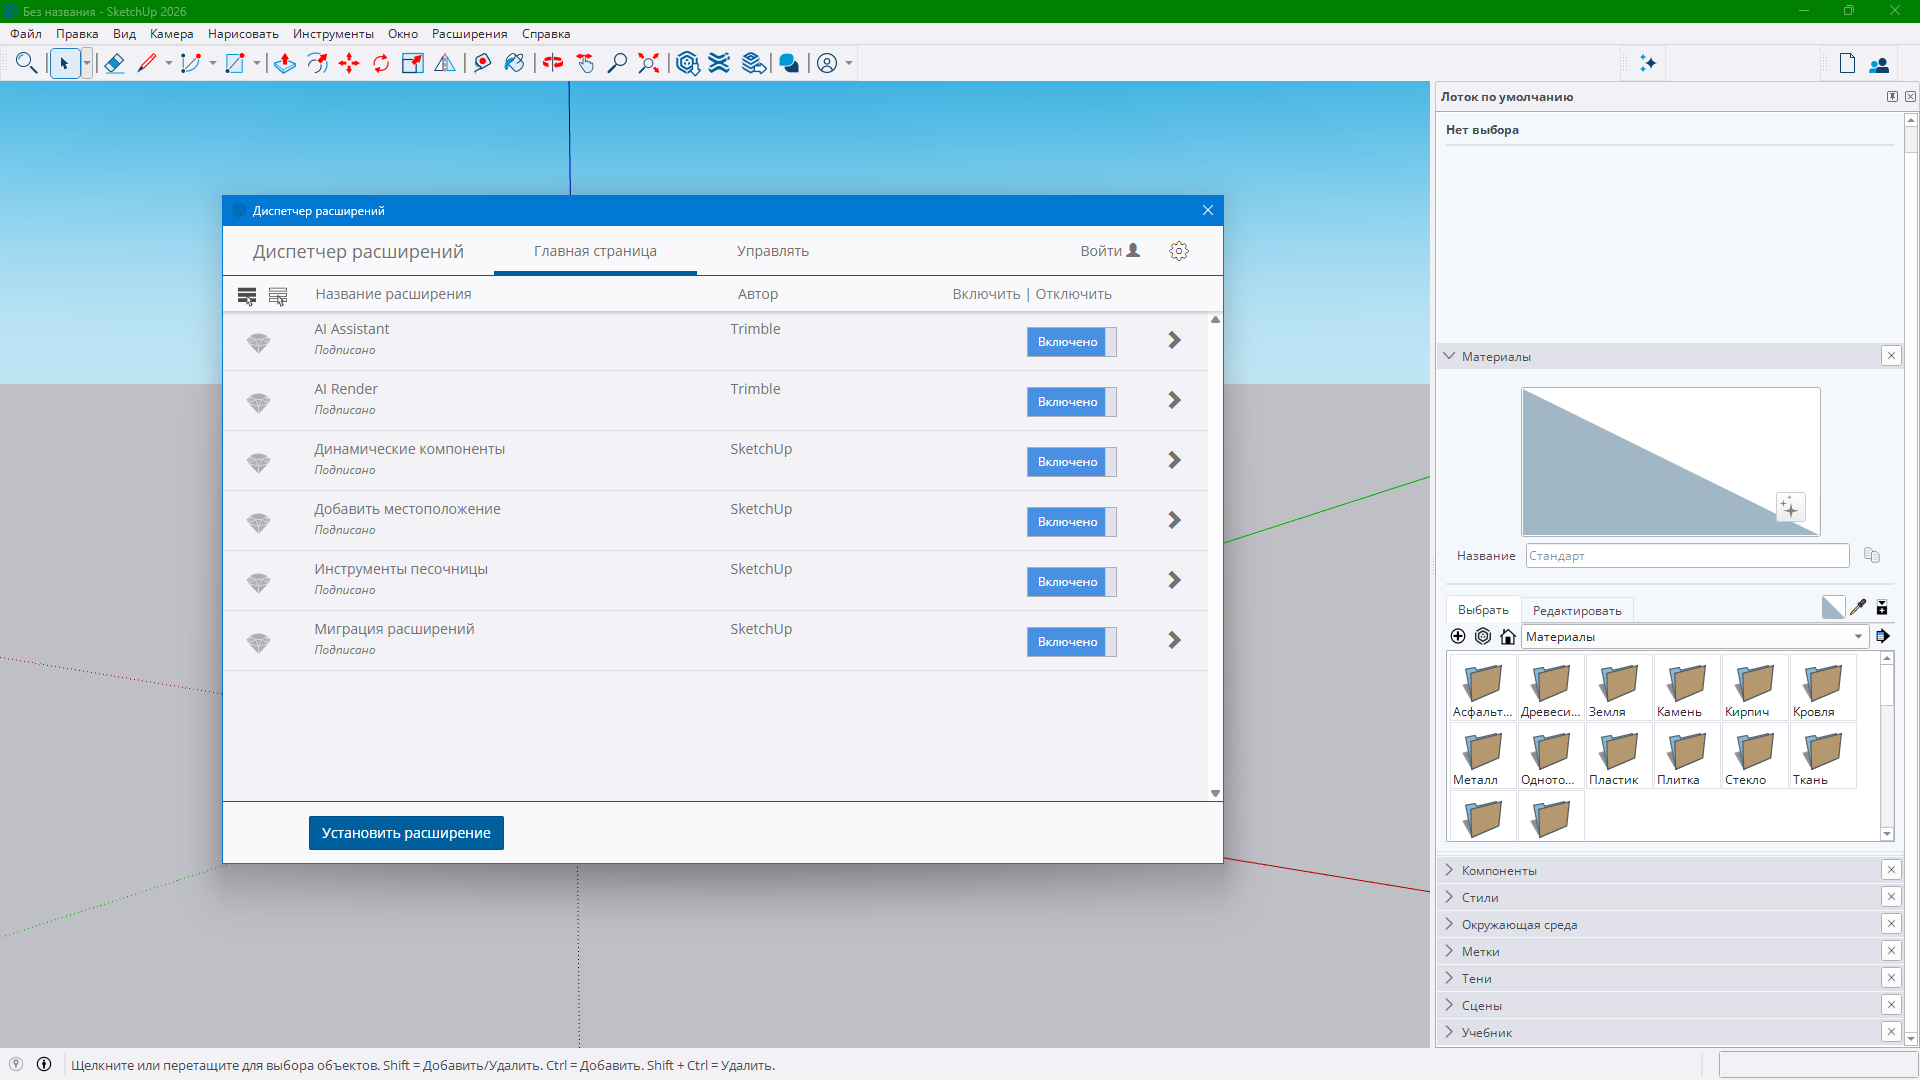This screenshot has height=1080, width=1920.
Task: Toggle Миграция расширений enabled switch
Action: click(1071, 642)
